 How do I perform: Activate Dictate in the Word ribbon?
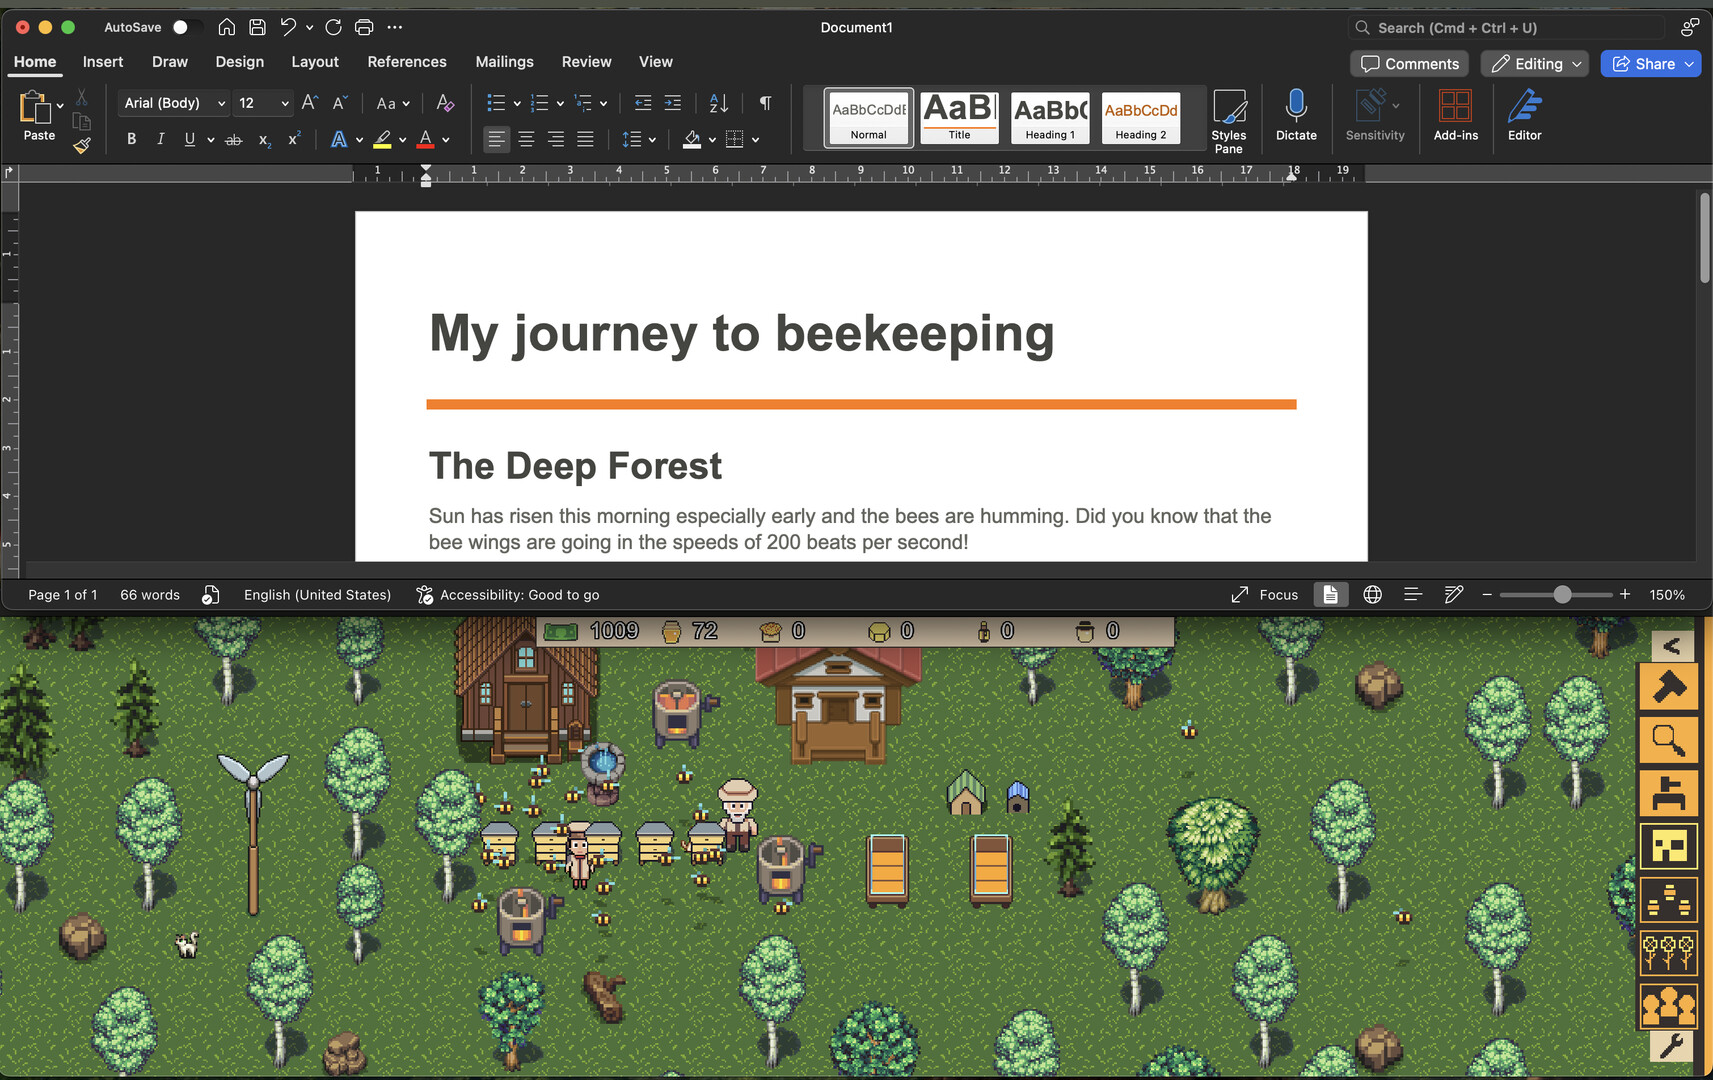1296,115
